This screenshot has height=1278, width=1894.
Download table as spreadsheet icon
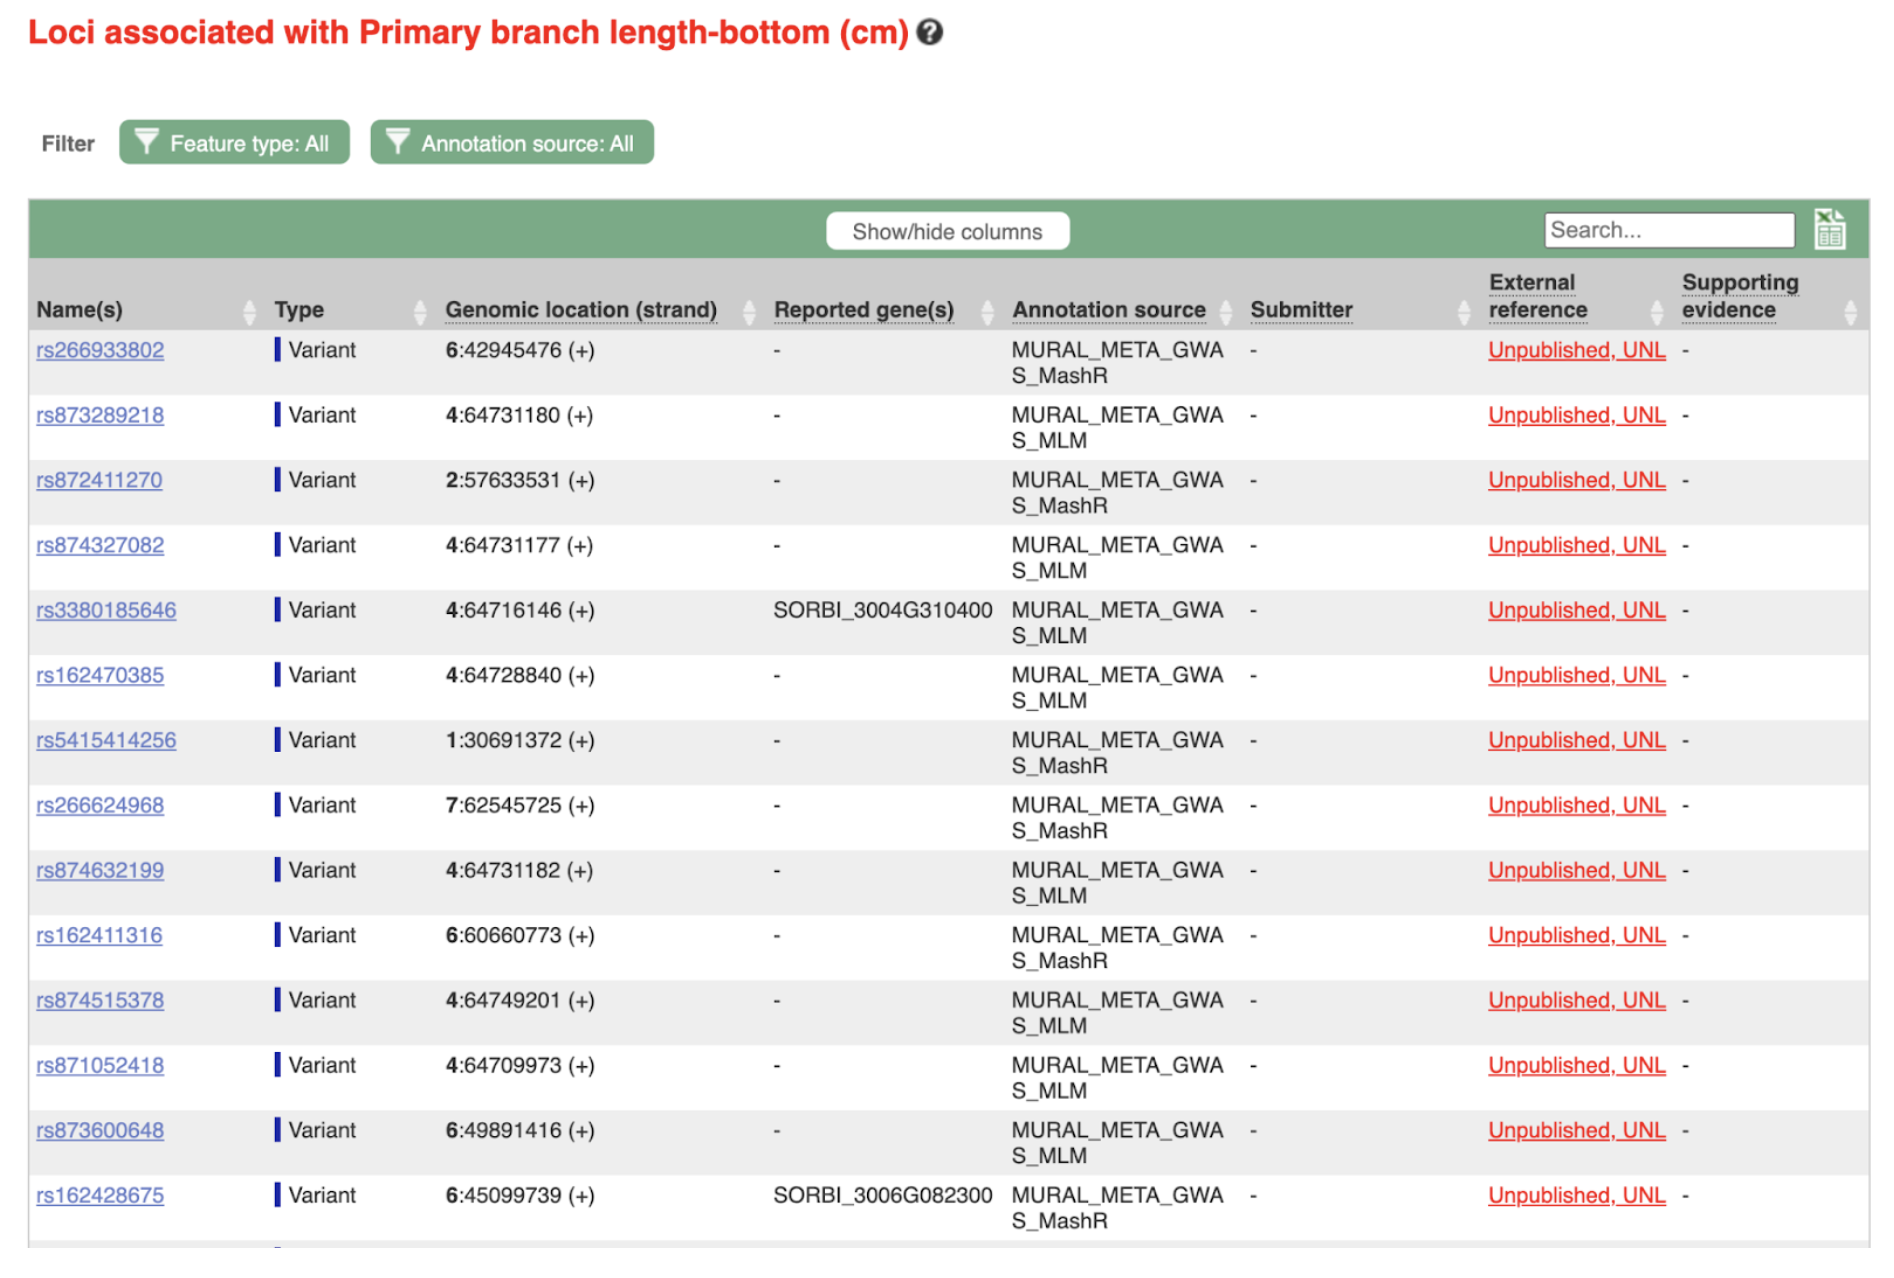1830,229
